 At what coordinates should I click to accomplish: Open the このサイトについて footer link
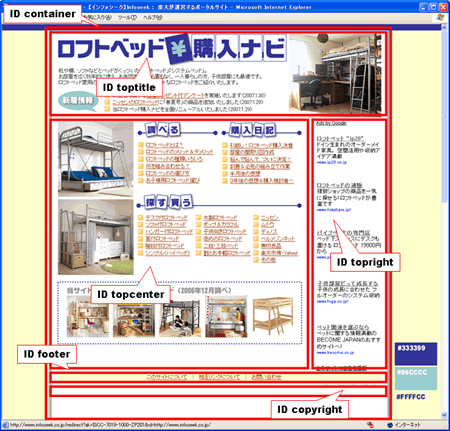[x=167, y=377]
